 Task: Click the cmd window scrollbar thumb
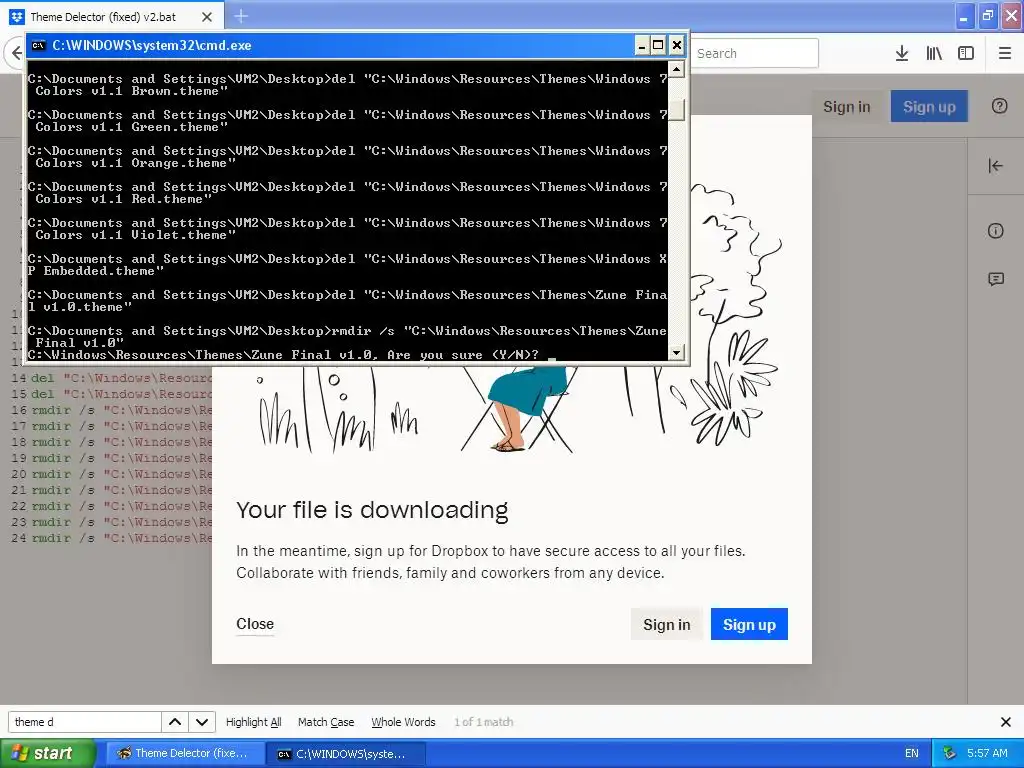coord(677,110)
